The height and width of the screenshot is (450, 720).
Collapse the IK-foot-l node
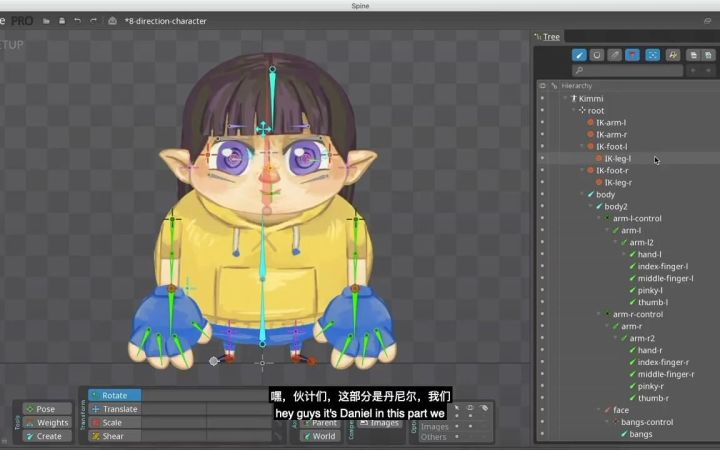(582, 146)
